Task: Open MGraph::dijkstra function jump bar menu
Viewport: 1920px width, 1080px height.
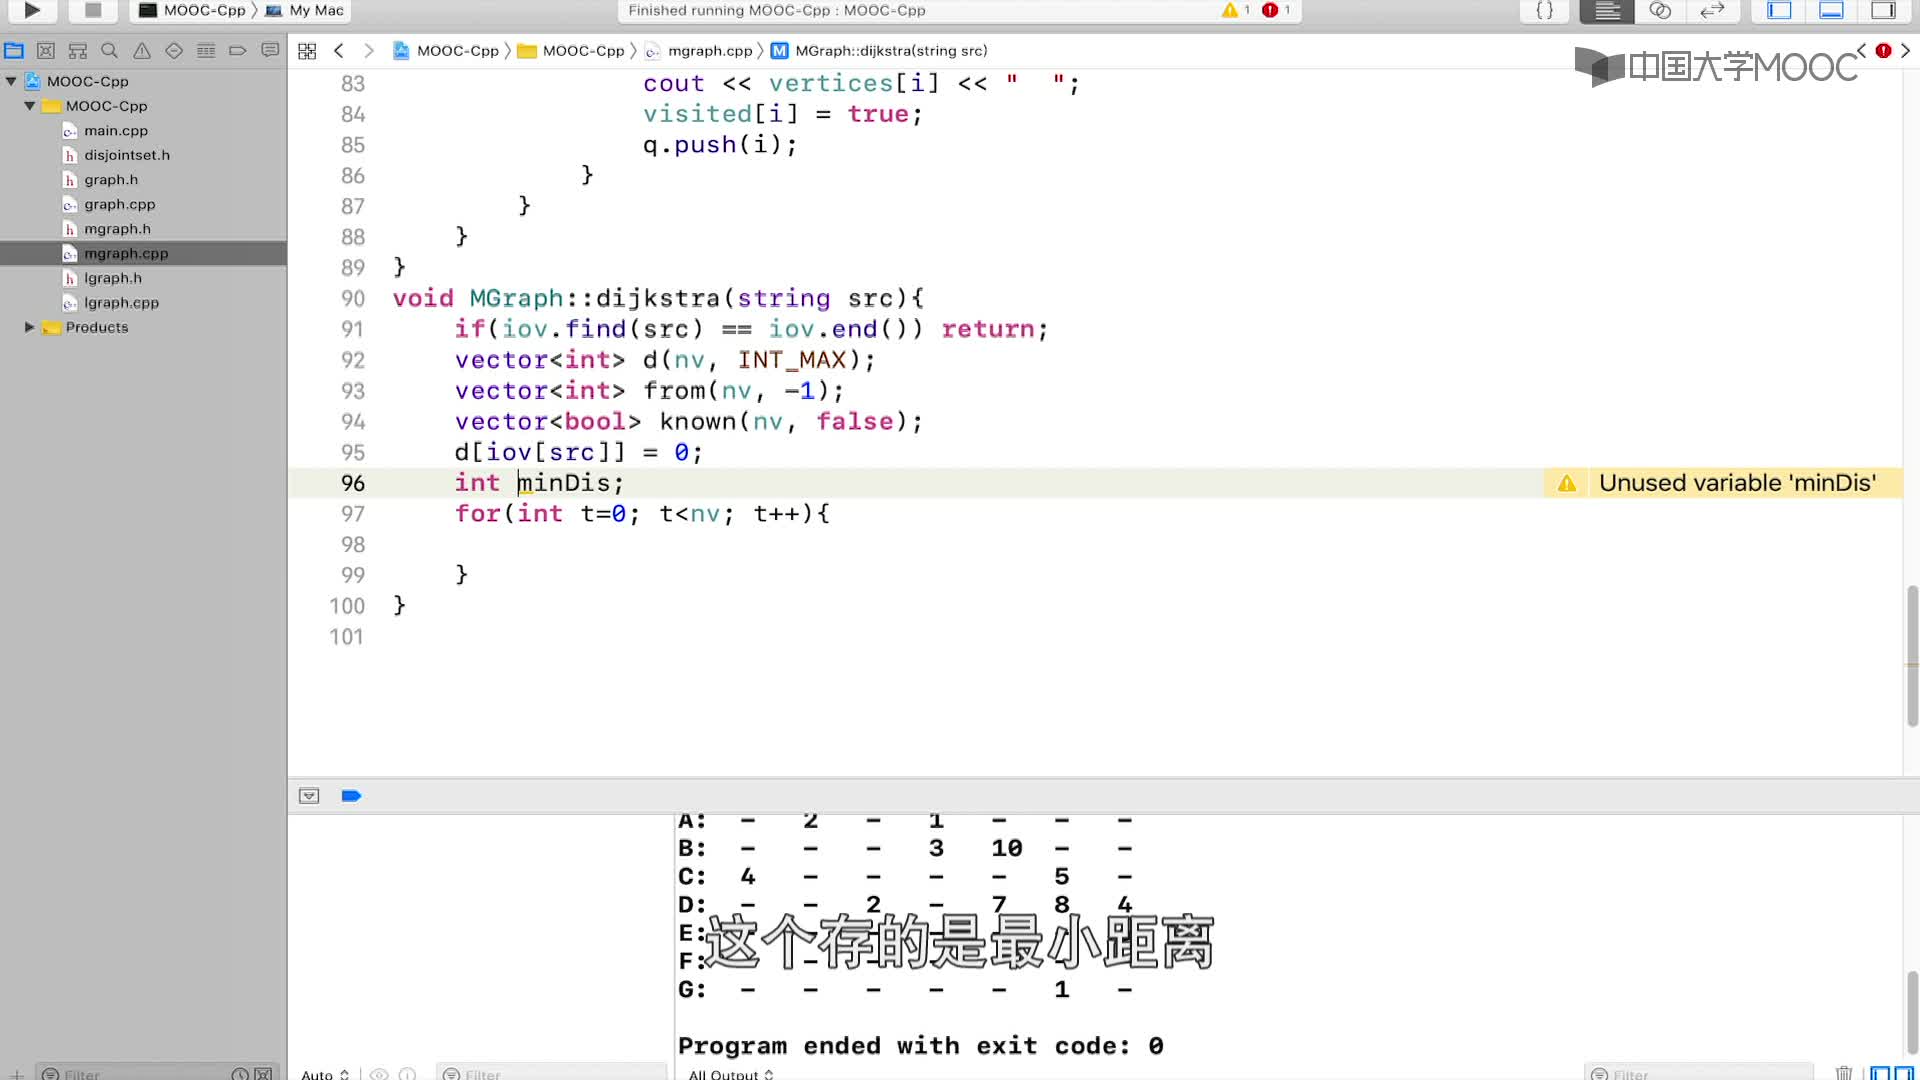Action: coord(879,51)
